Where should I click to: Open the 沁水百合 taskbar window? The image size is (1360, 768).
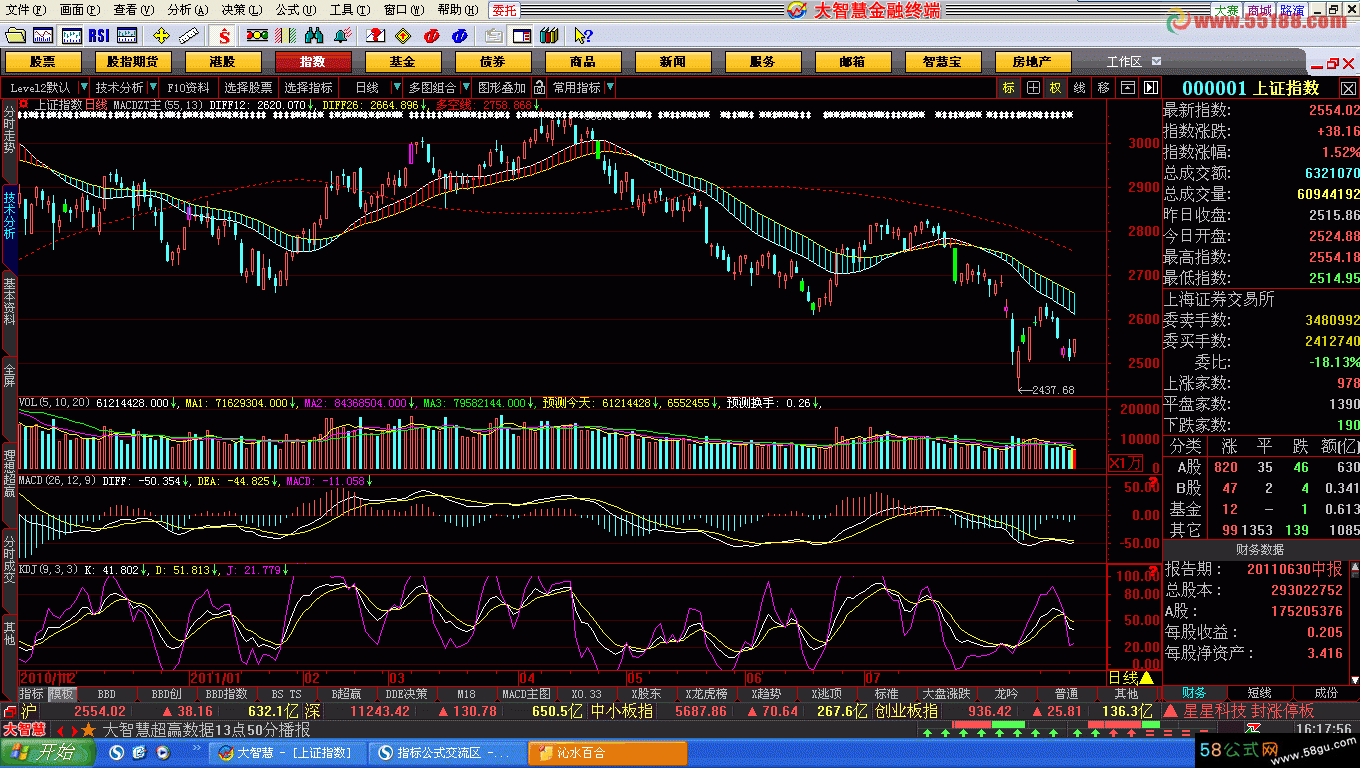point(607,753)
